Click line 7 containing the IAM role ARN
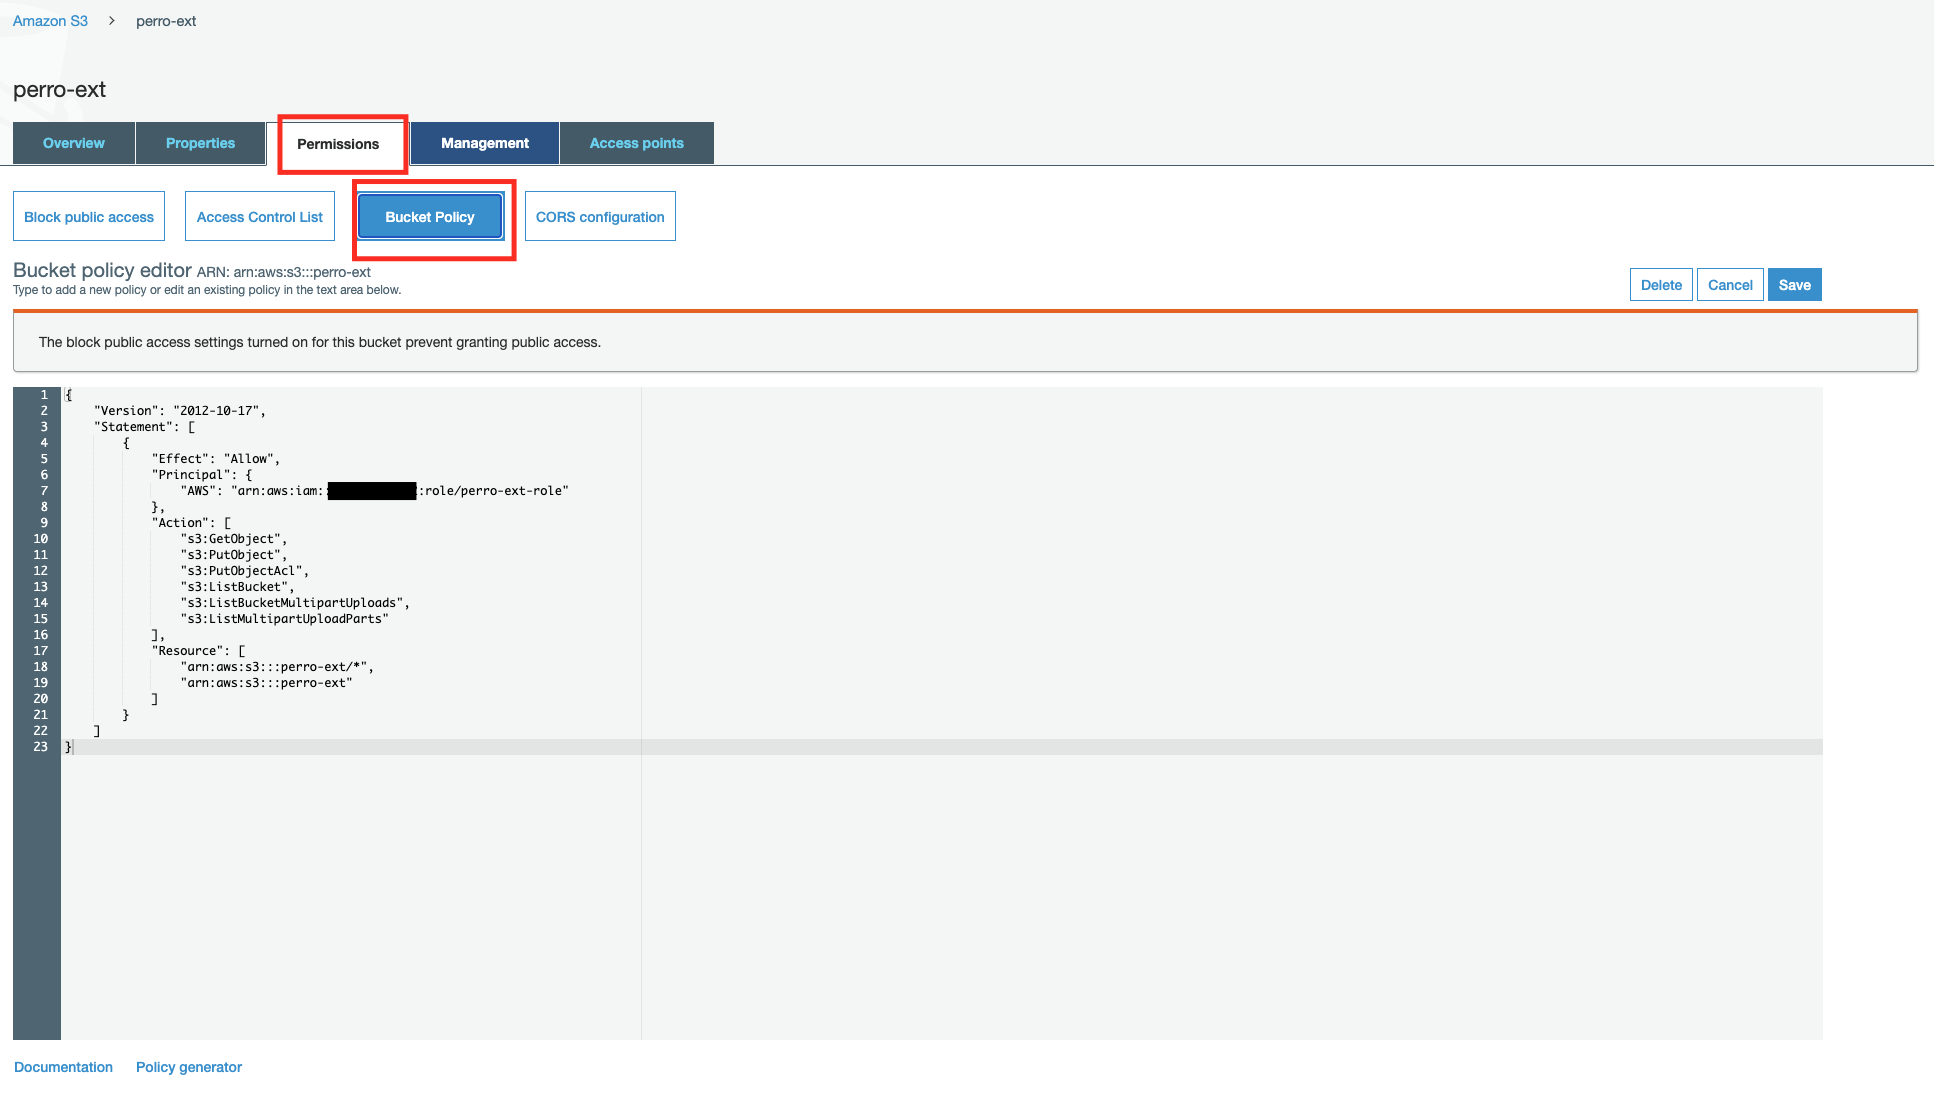Viewport: 1934px width, 1095px height. click(x=370, y=490)
